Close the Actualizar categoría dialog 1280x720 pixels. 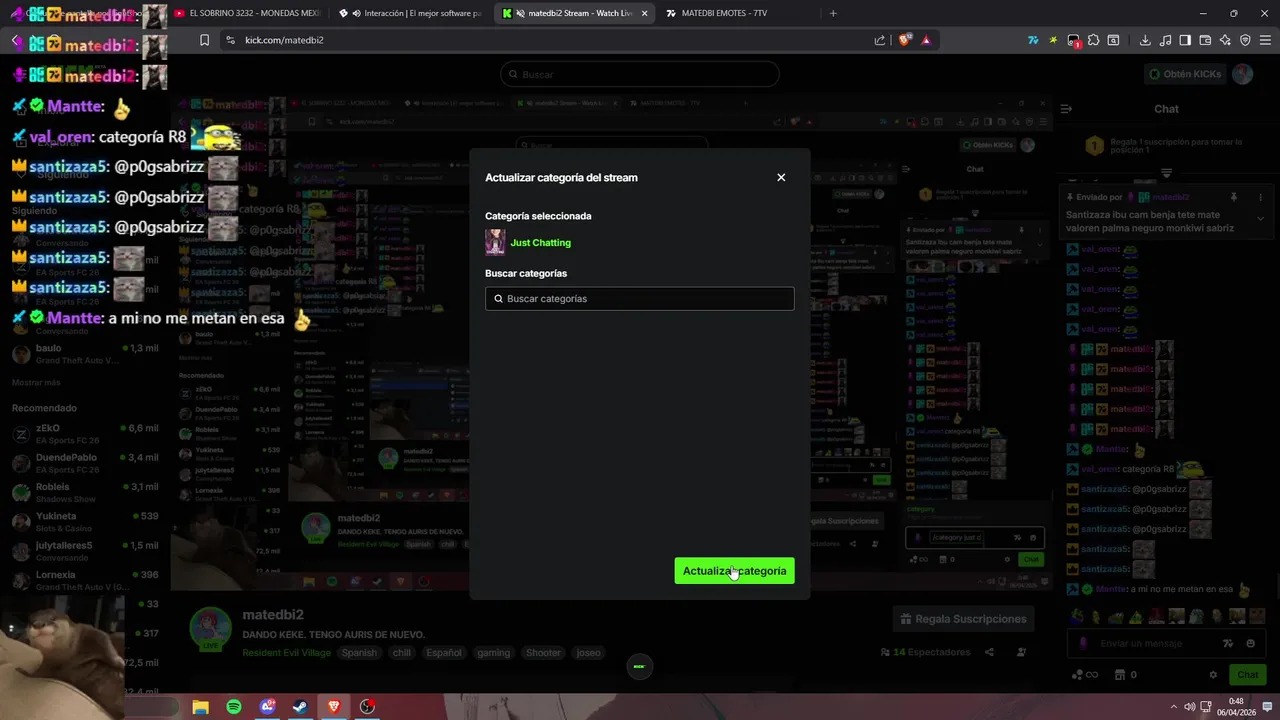[x=781, y=177]
